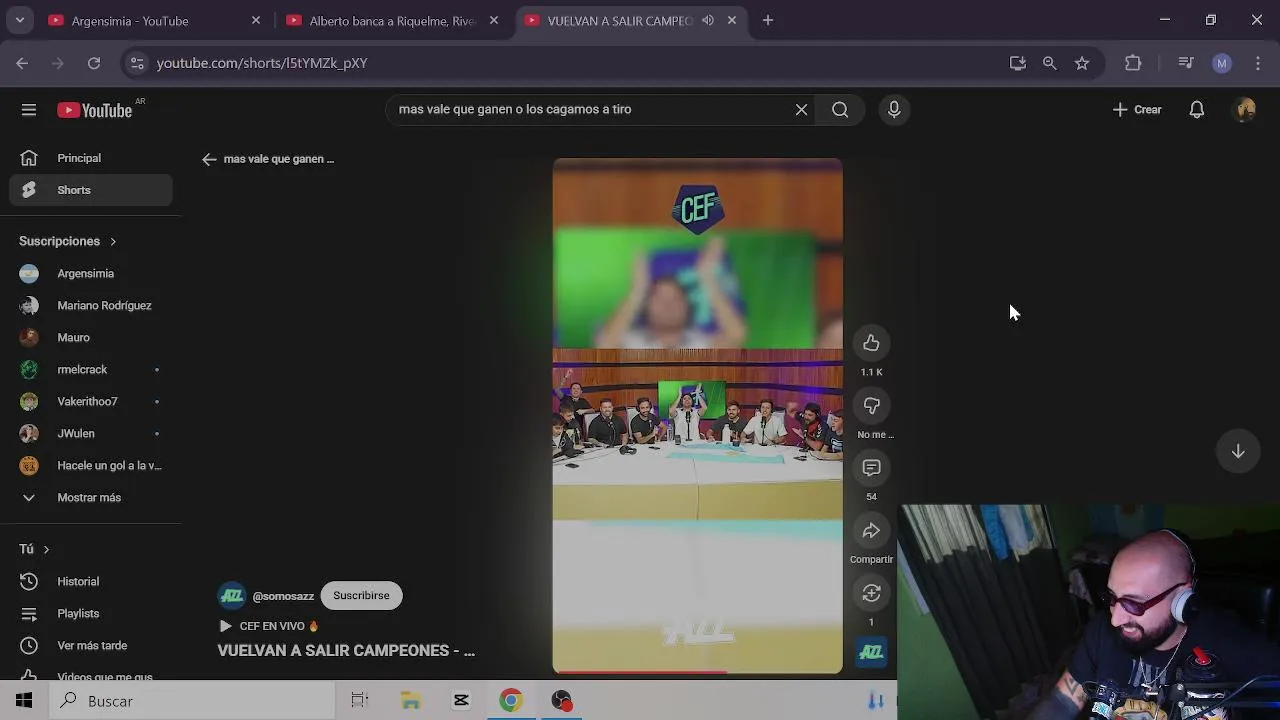Screen dimensions: 1280x720
Task: Open Task View on the taskbar
Action: click(360, 701)
